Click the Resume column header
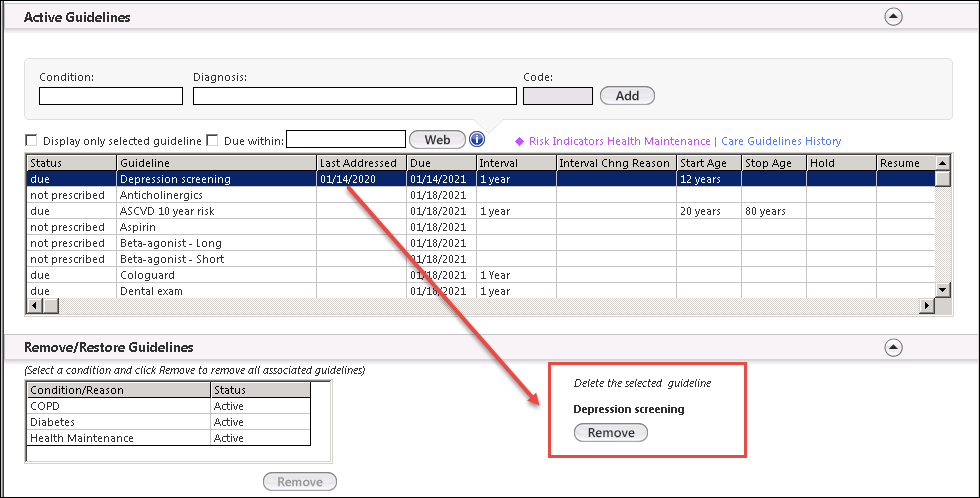 click(906, 163)
